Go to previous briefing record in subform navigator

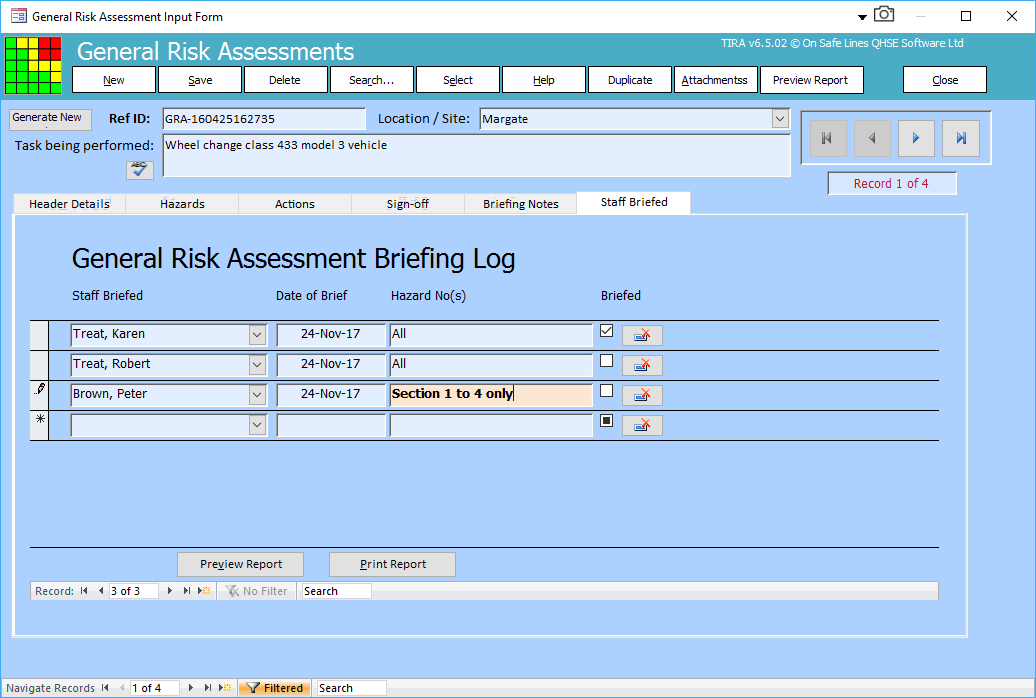click(x=100, y=591)
